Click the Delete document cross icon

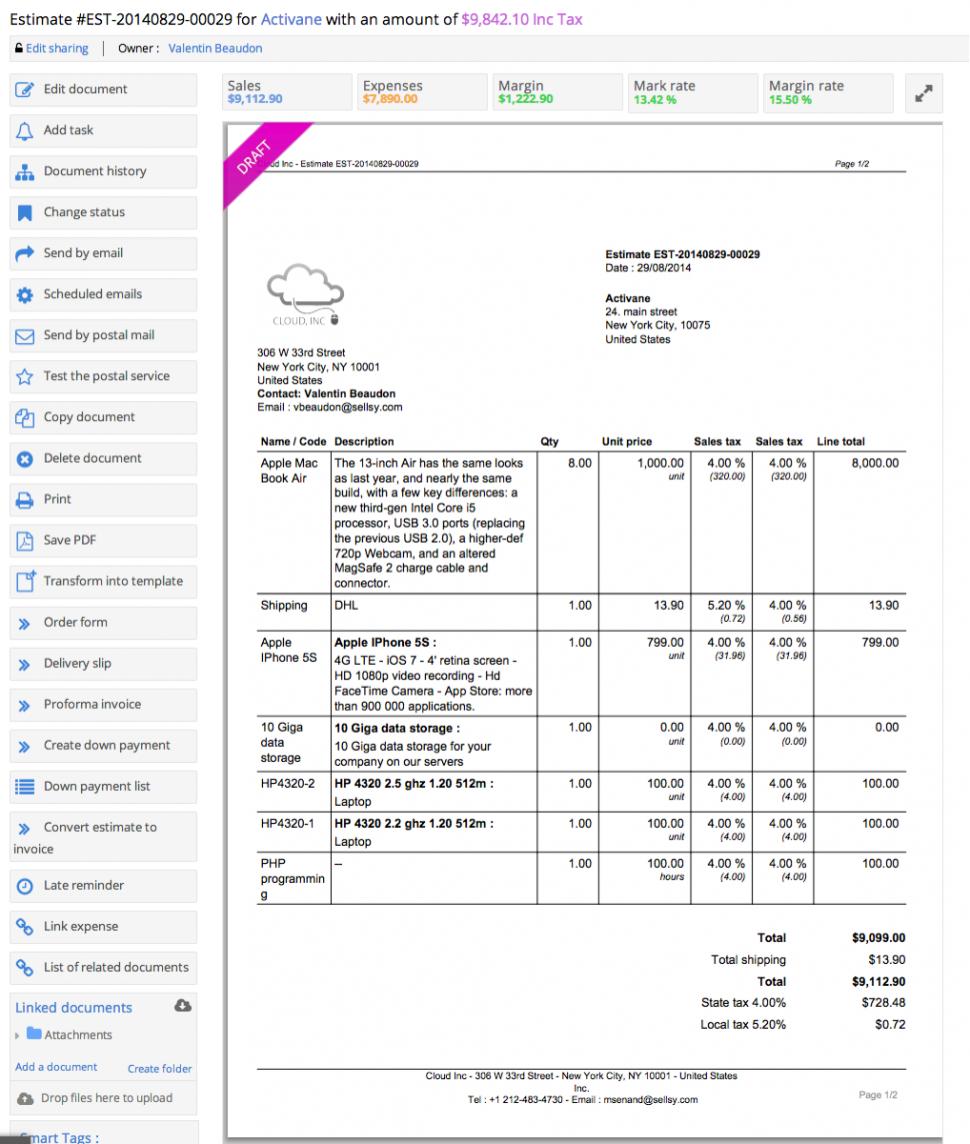point(25,459)
